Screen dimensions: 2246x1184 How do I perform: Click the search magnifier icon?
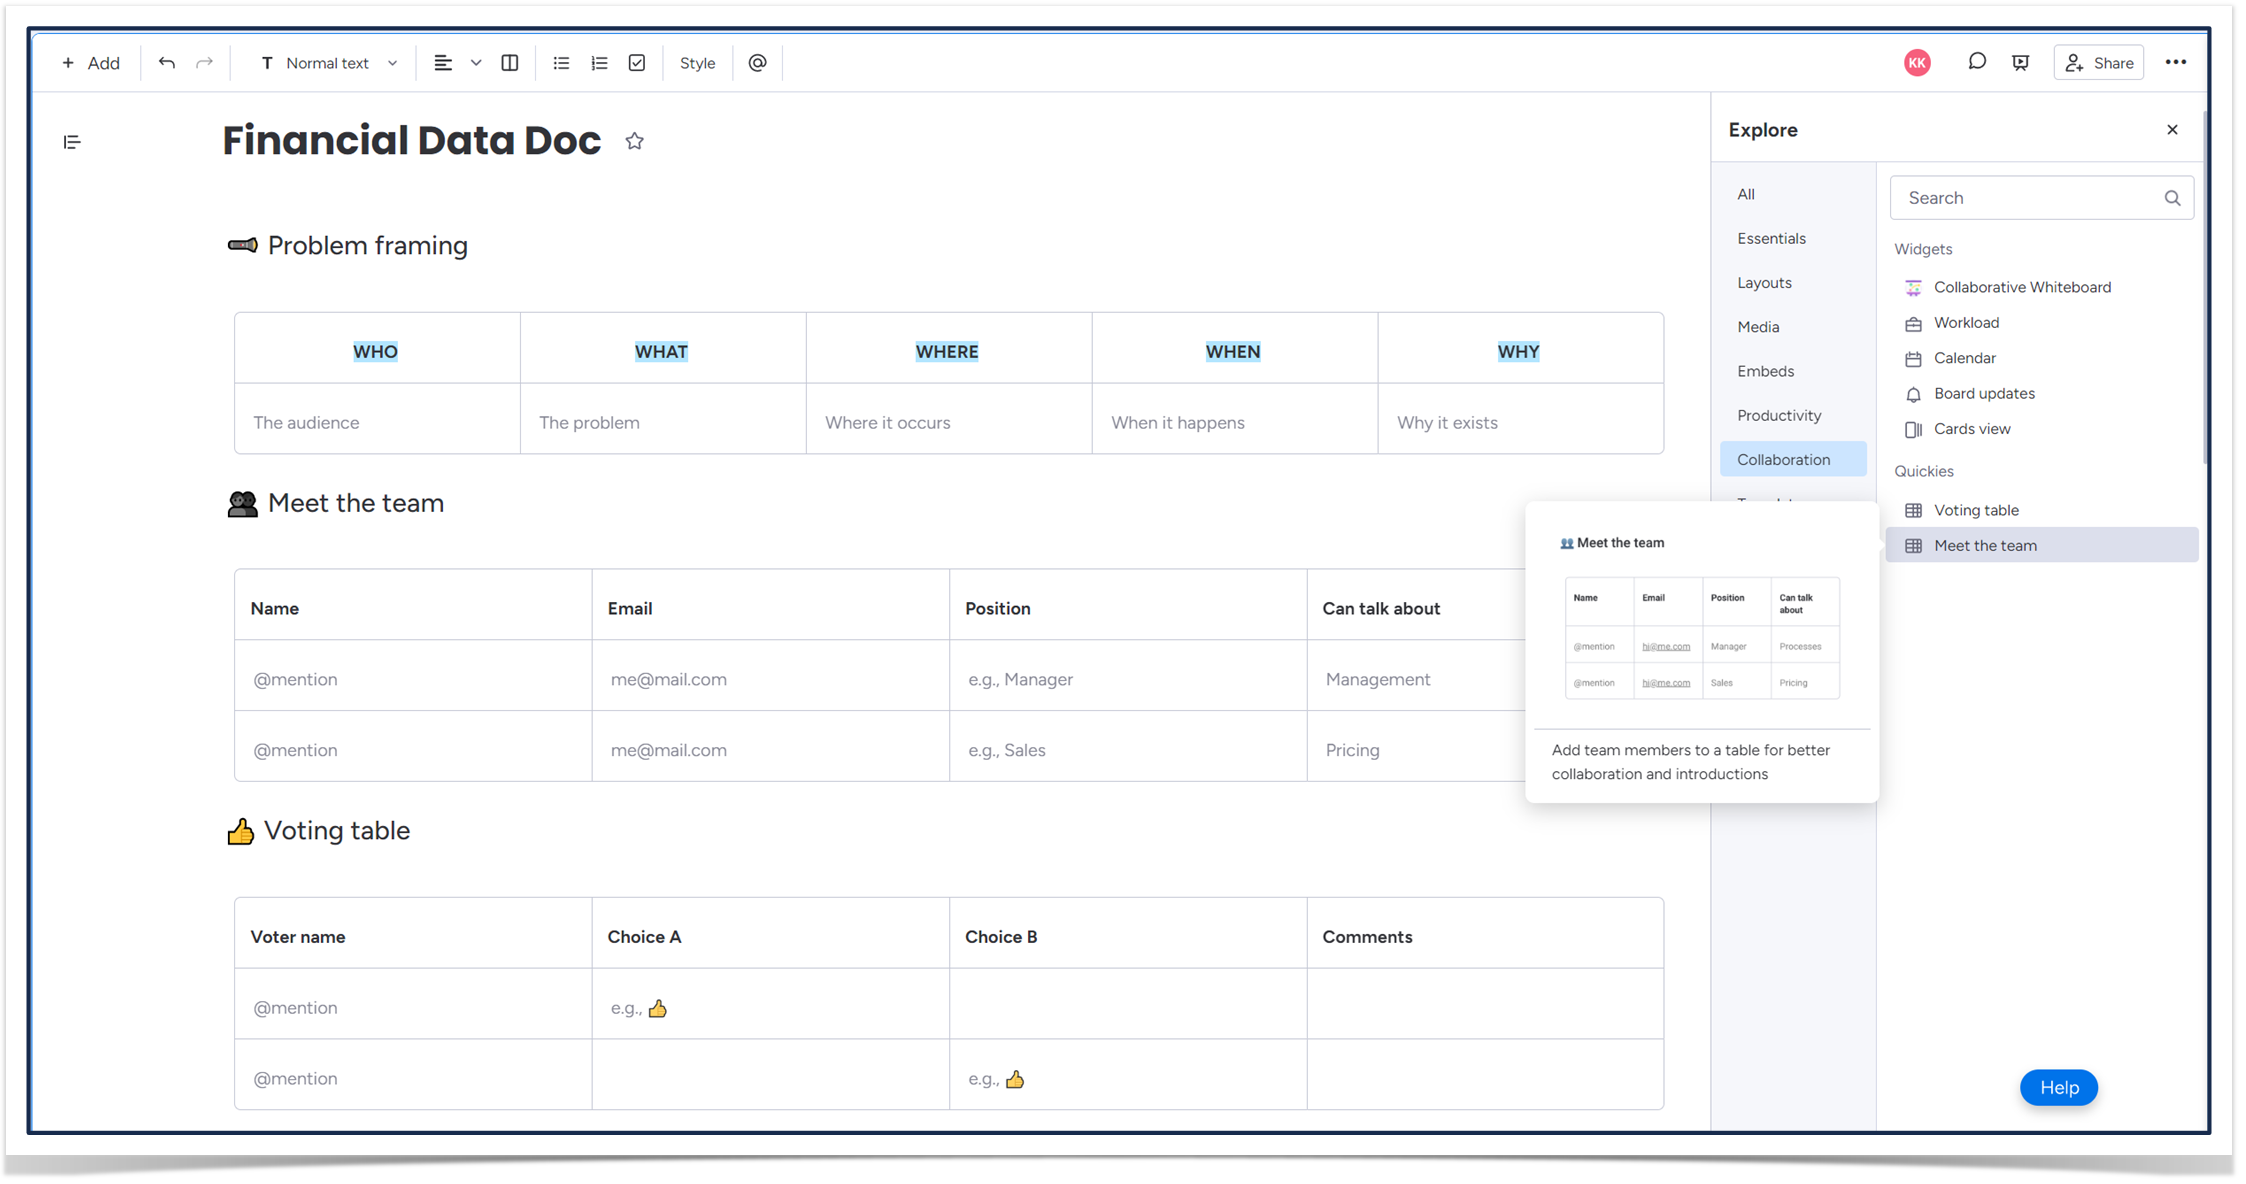click(2172, 198)
